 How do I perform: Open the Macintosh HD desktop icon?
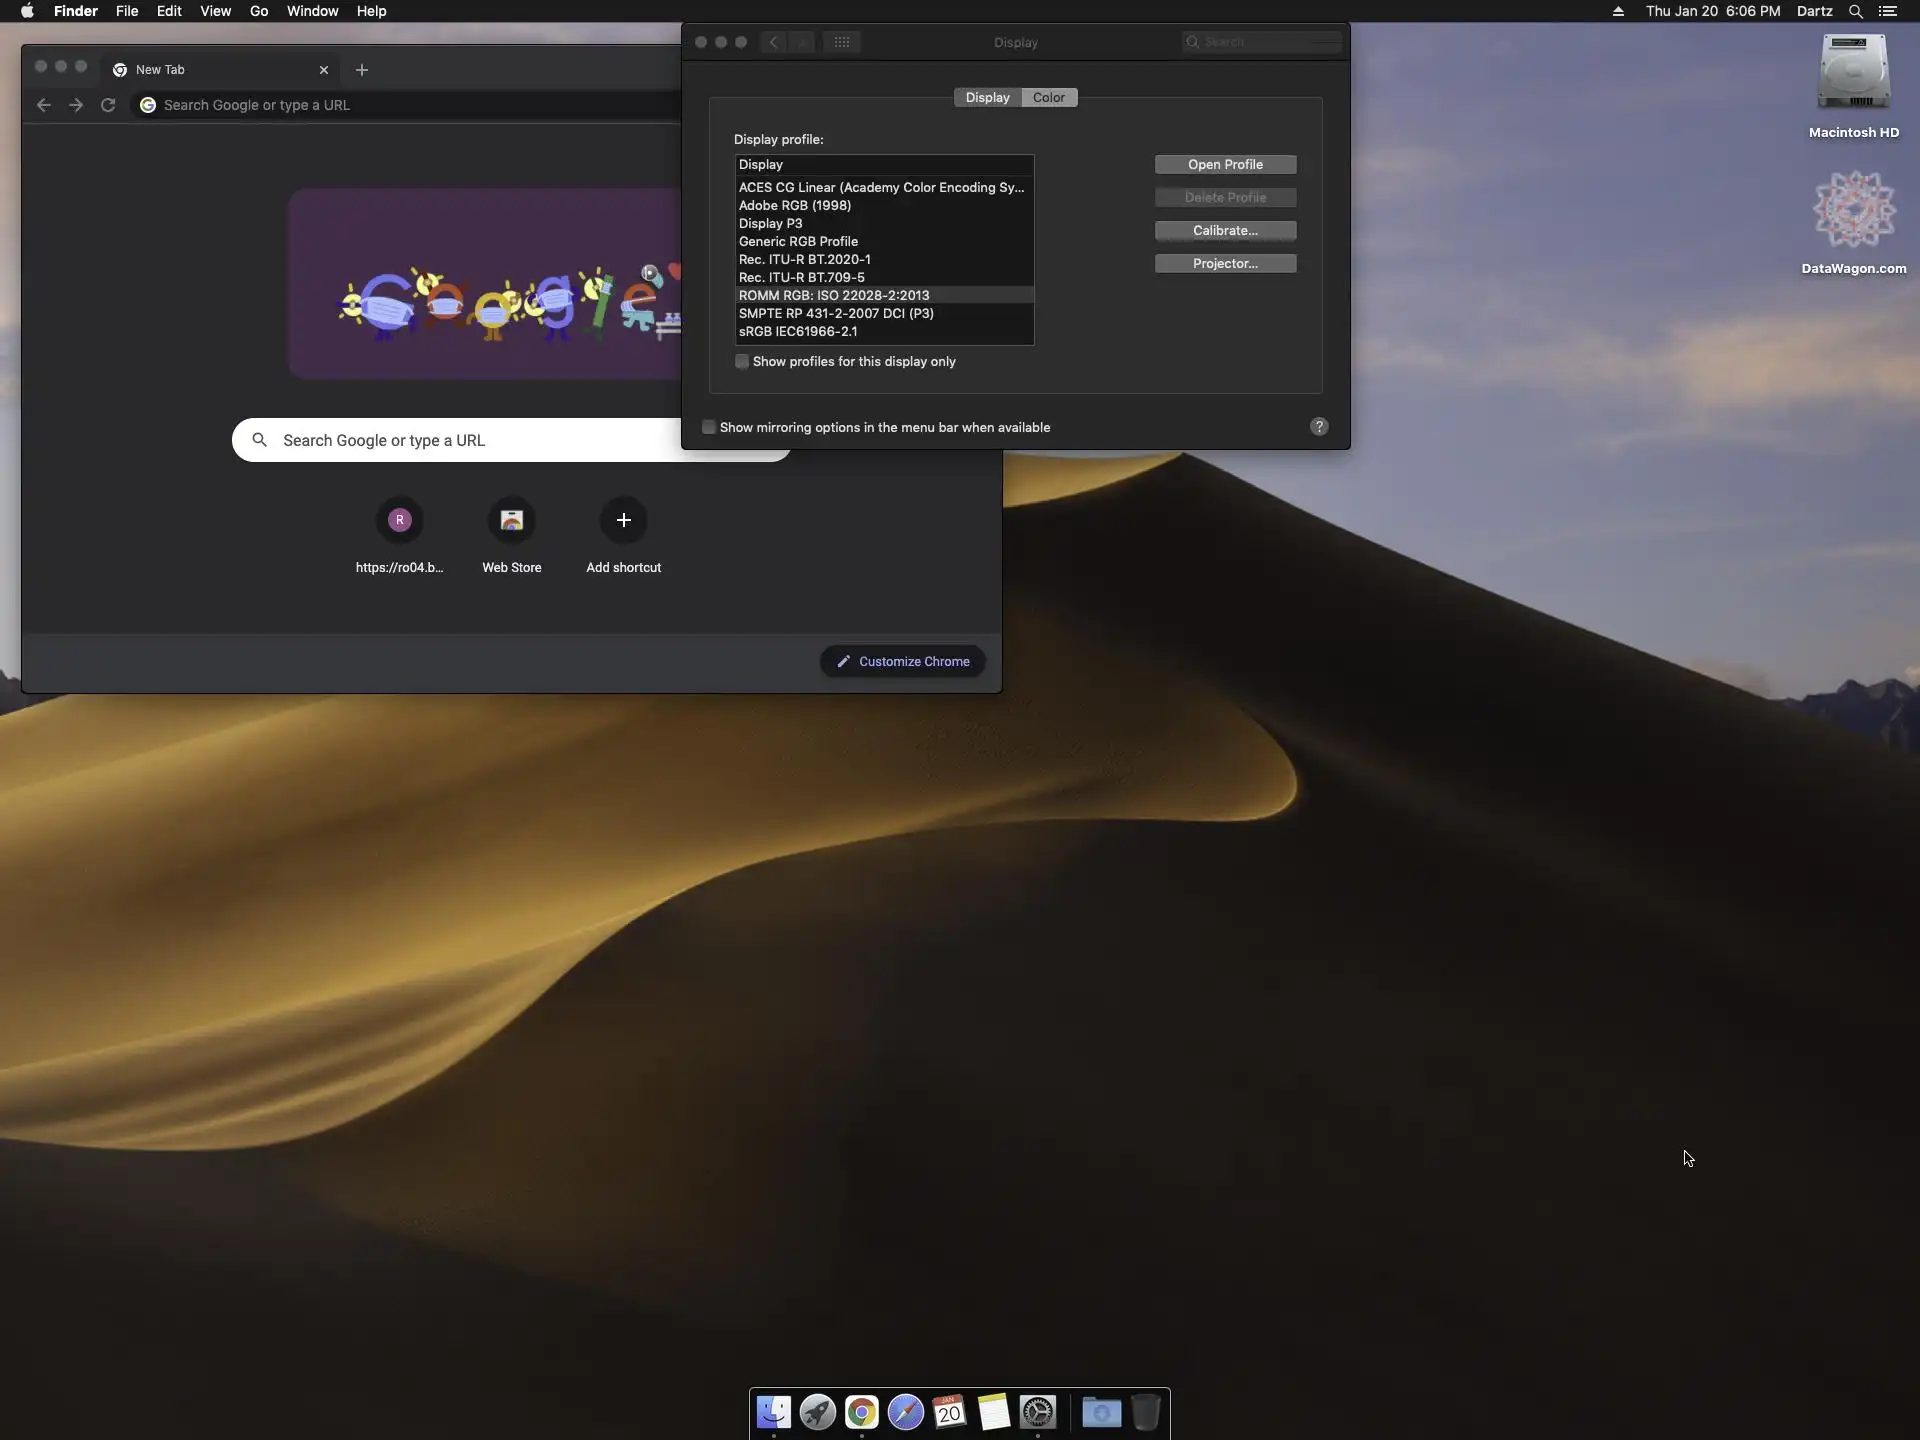pos(1853,73)
